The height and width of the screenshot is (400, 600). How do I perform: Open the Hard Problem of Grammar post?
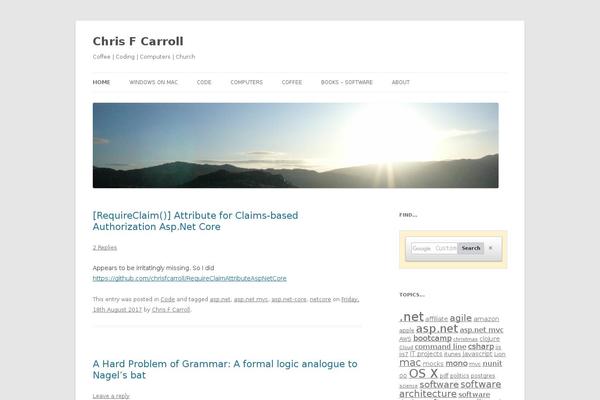point(225,369)
